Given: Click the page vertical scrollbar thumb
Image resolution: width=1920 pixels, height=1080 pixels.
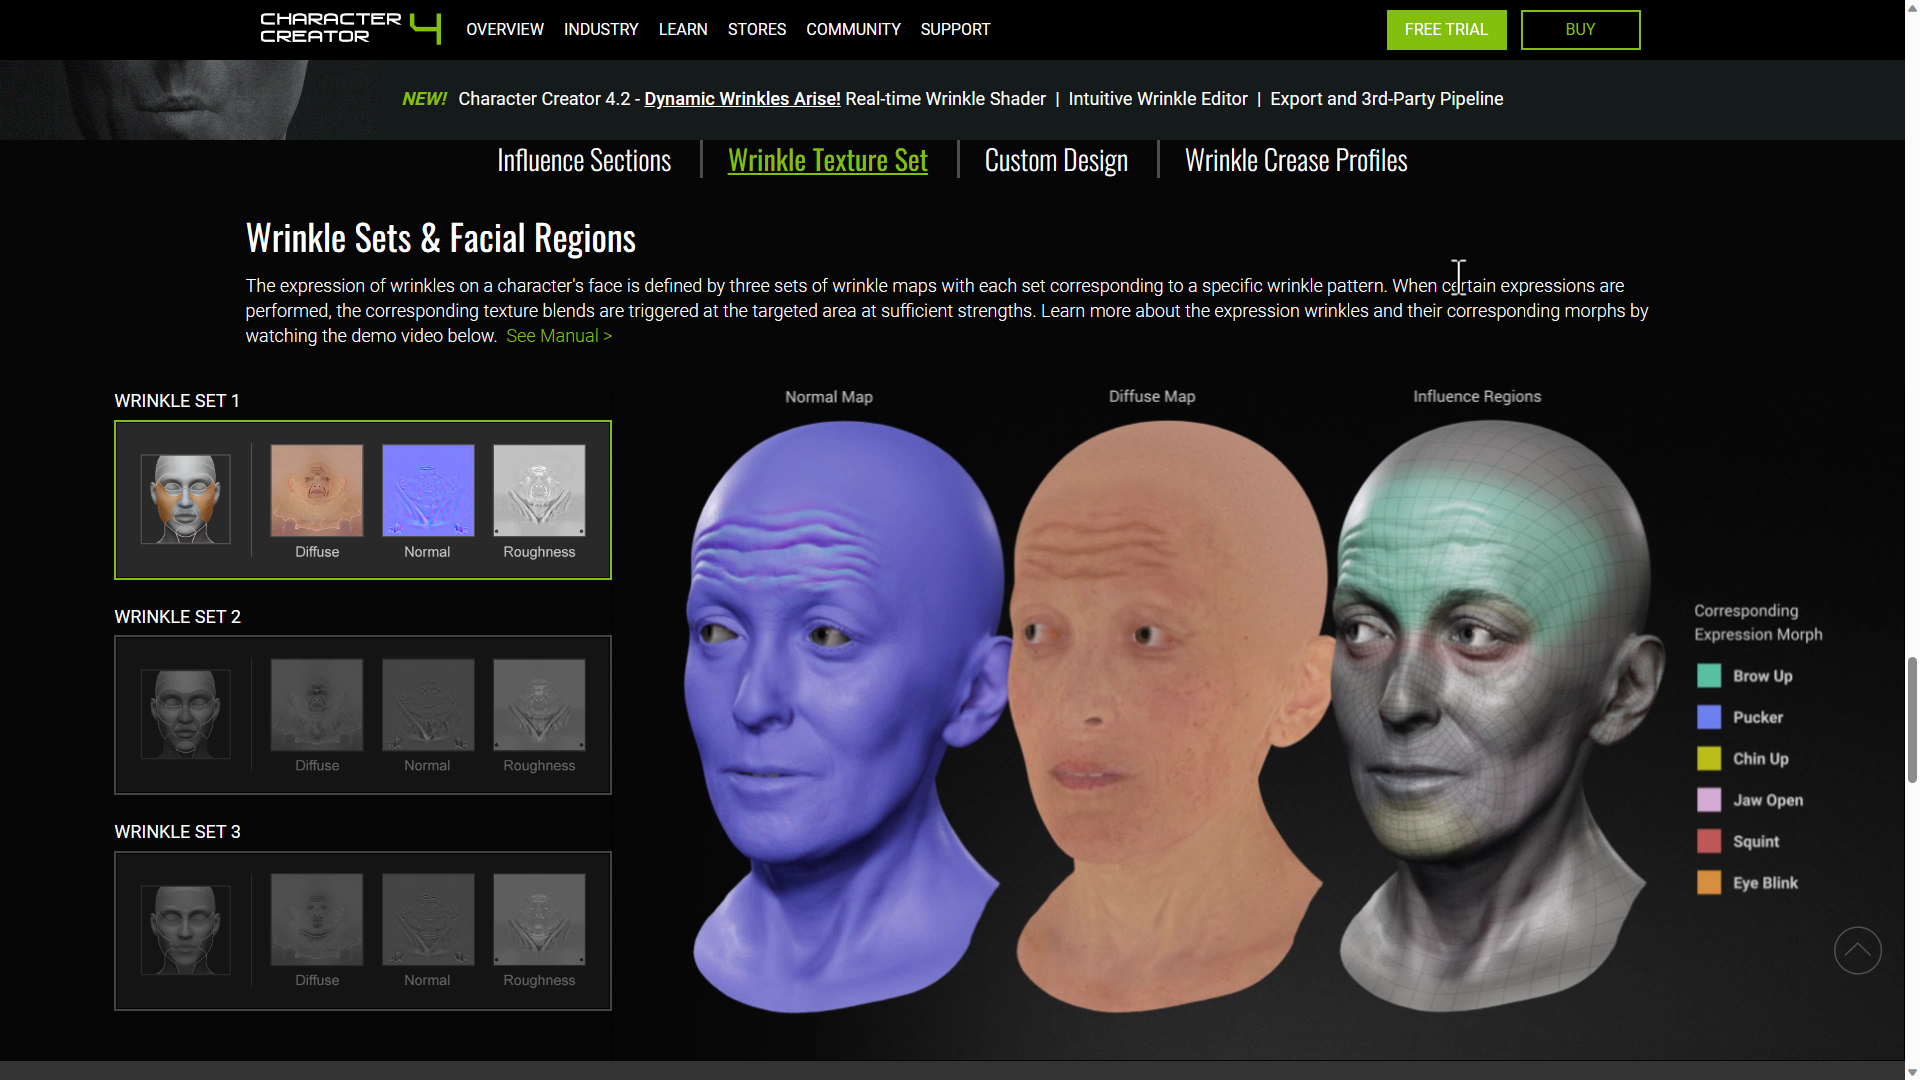Looking at the screenshot, I should coord(1912,720).
